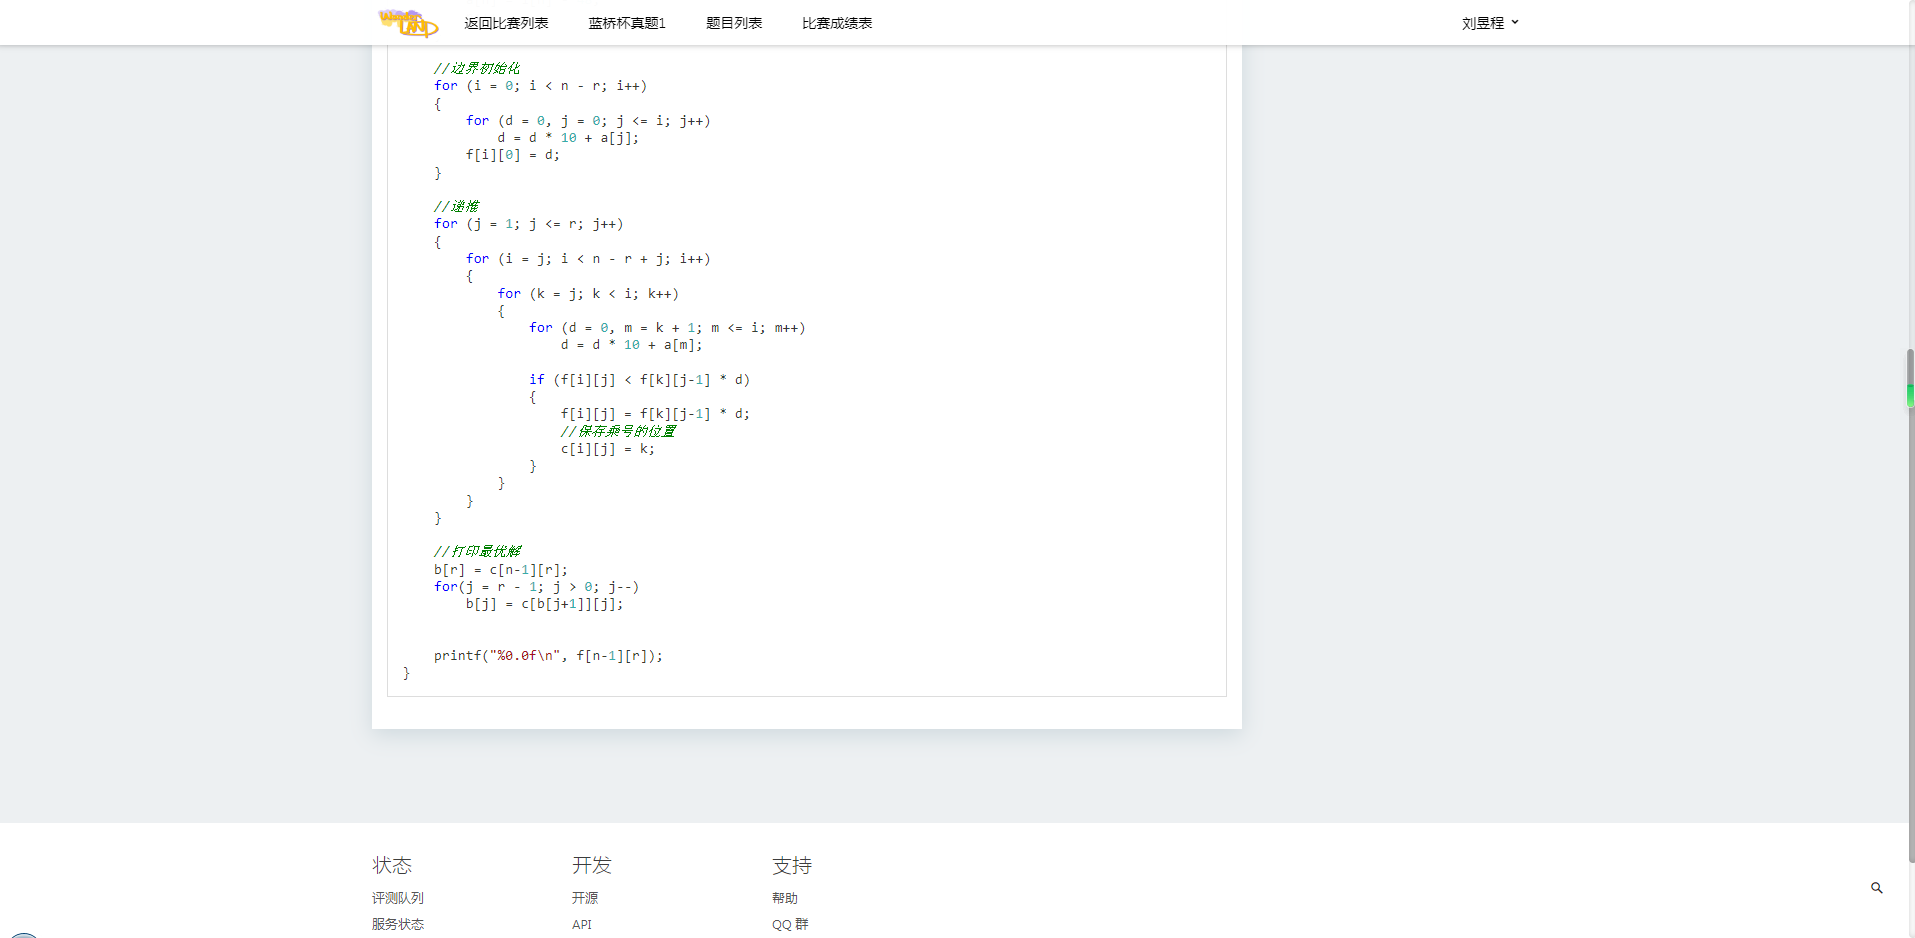Open 比赛成绩表 scoreboard
The image size is (1915, 938).
coord(836,23)
